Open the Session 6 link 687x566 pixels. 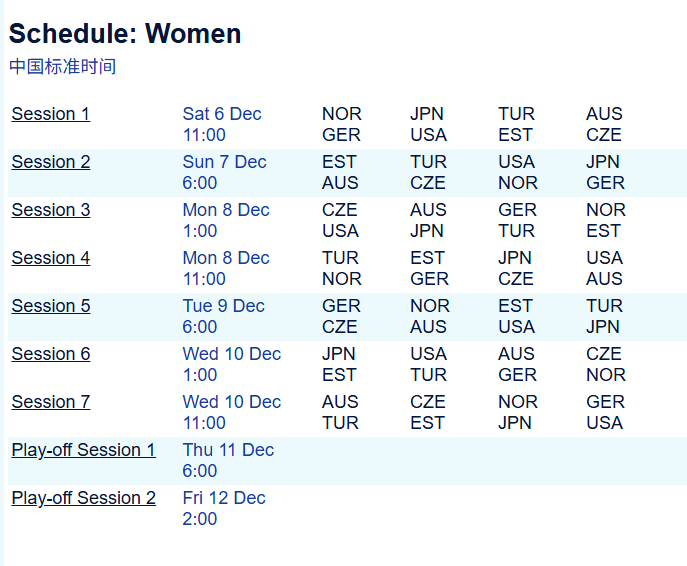click(x=51, y=354)
